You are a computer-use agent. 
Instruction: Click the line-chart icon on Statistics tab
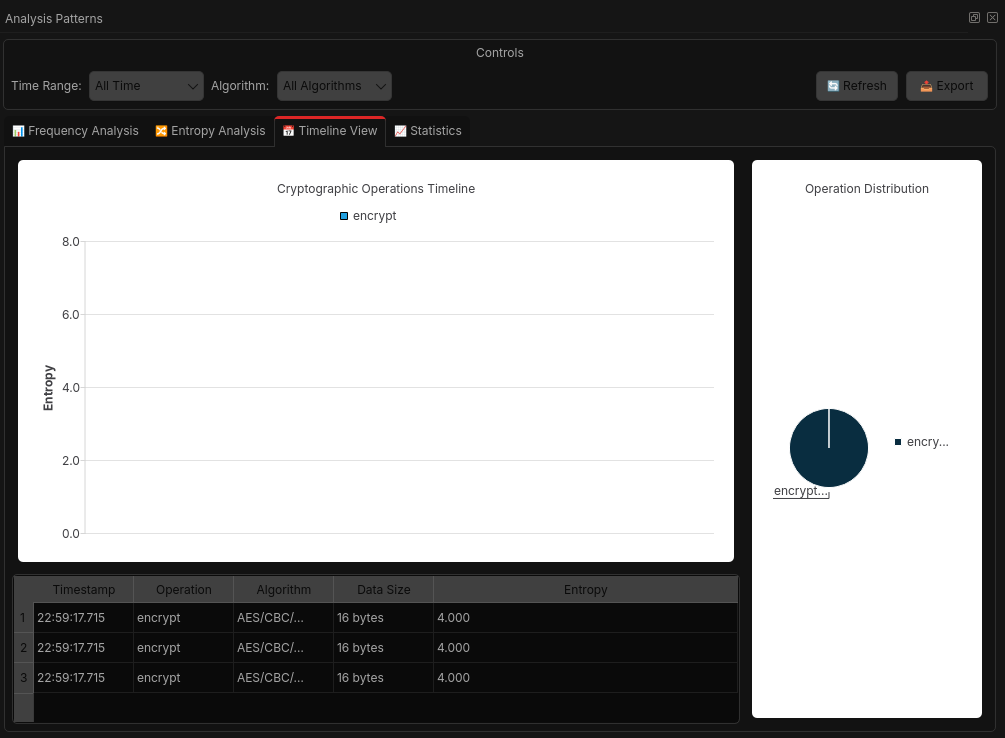pos(400,130)
